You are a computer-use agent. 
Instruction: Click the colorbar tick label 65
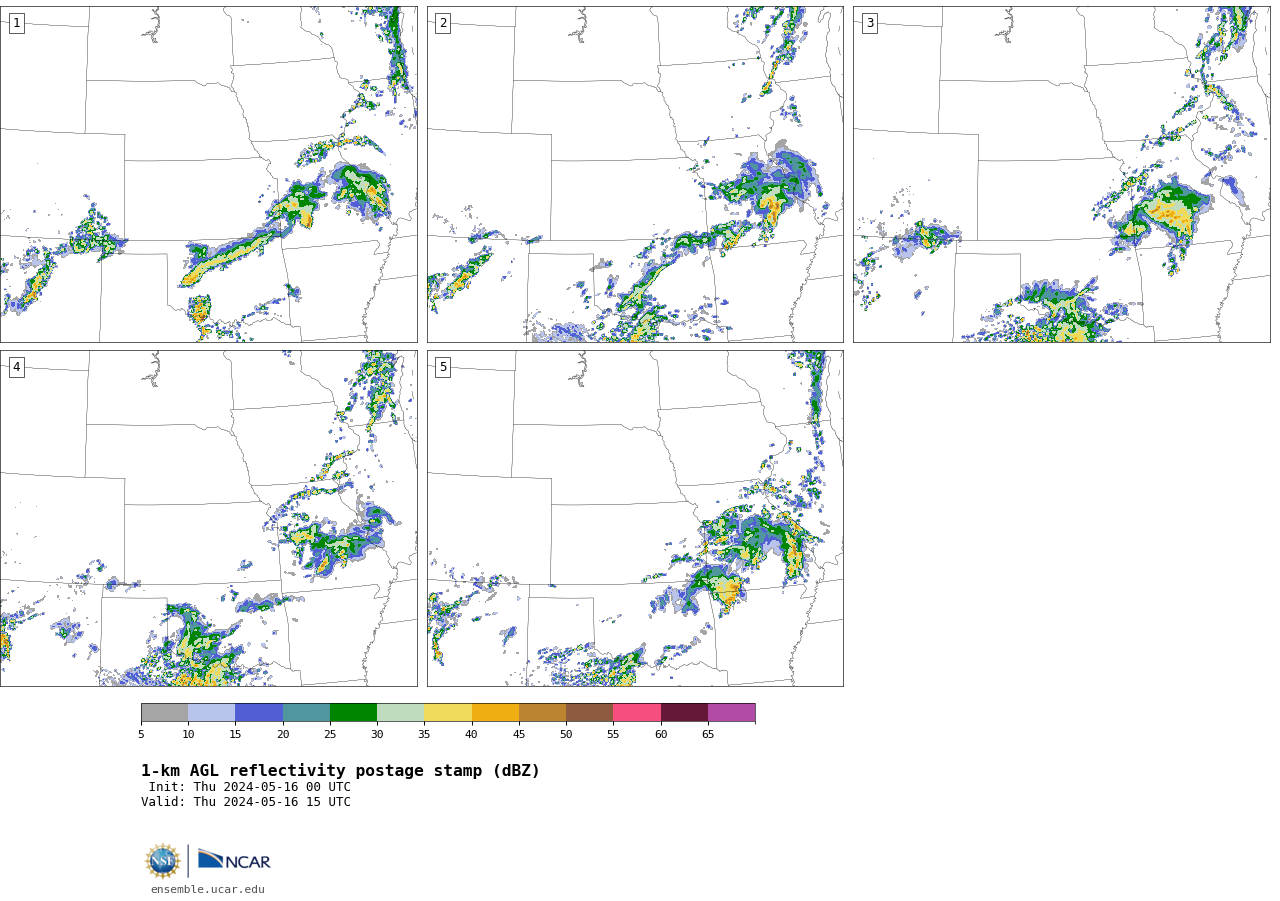click(708, 735)
